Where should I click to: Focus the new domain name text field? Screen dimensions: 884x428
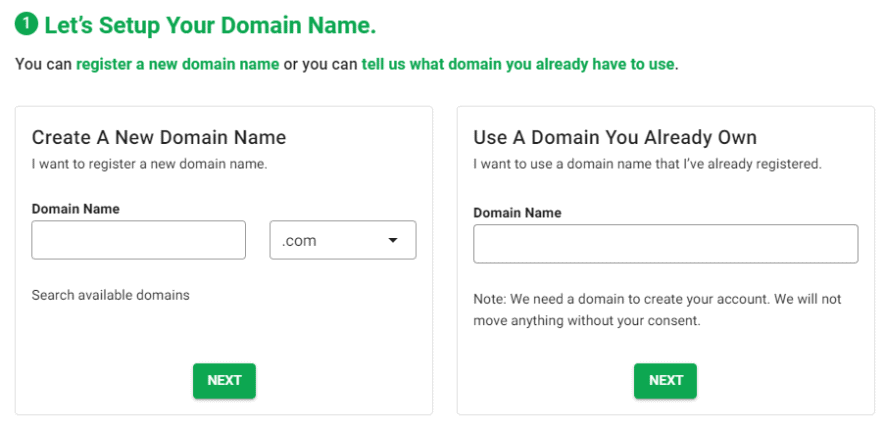click(x=139, y=240)
